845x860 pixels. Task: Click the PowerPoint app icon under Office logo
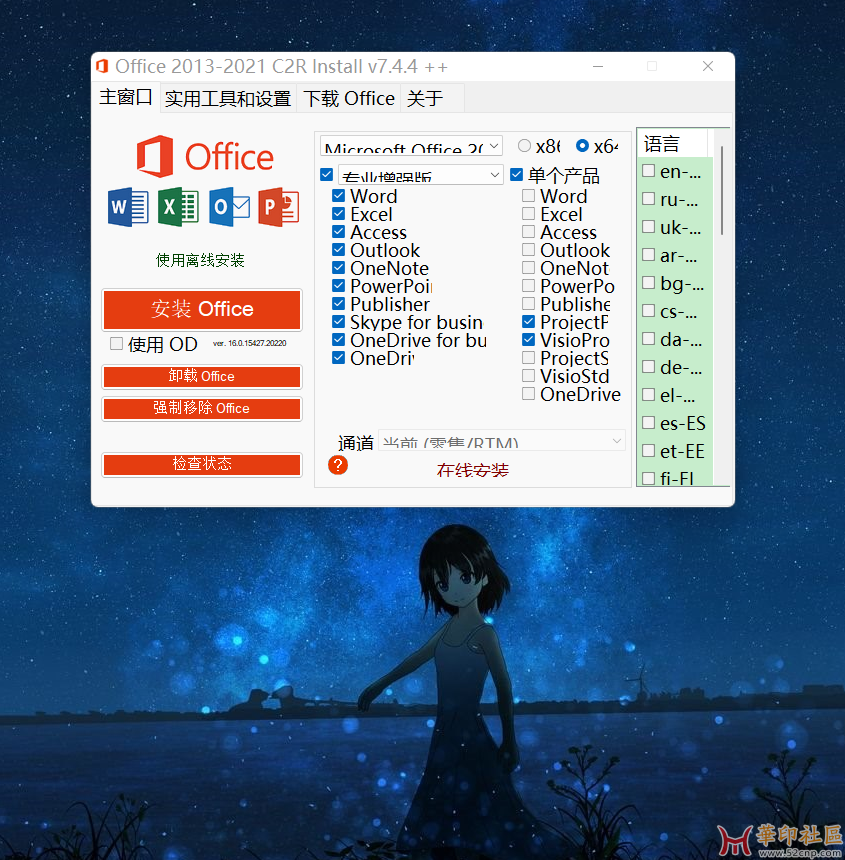279,207
